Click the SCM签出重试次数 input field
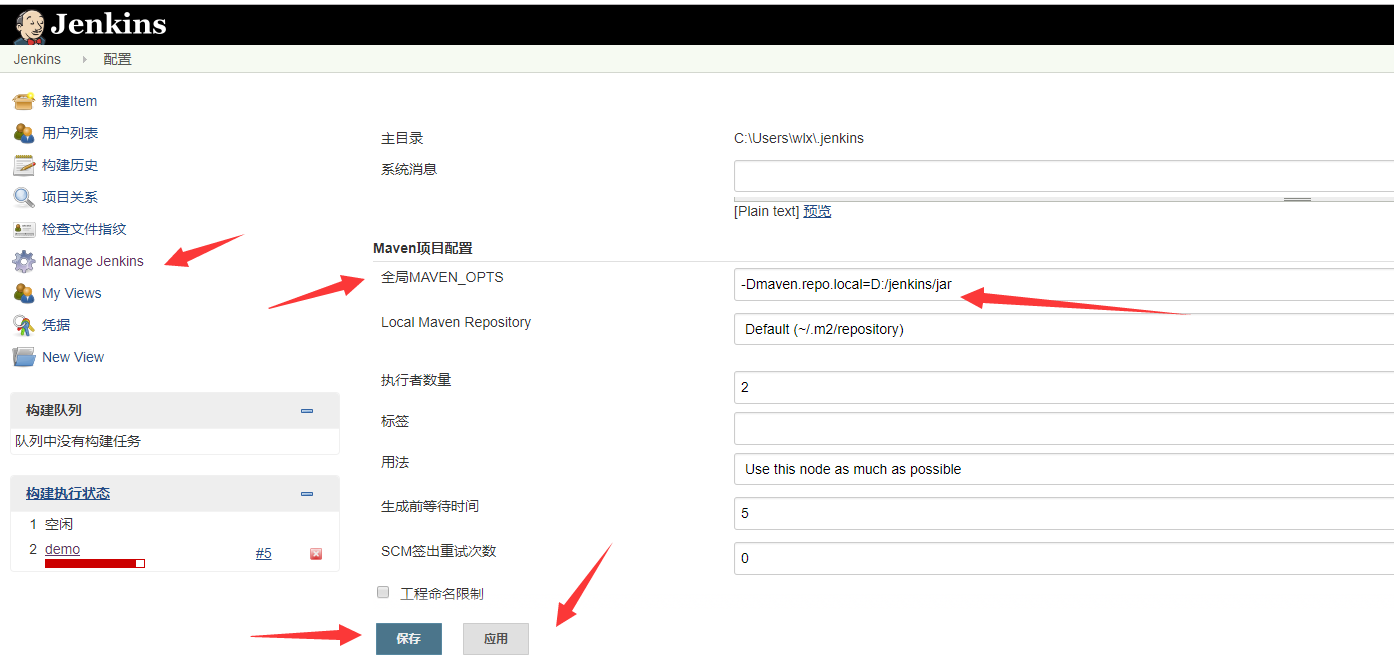Image resolution: width=1394 pixels, height=662 pixels. (1064, 558)
